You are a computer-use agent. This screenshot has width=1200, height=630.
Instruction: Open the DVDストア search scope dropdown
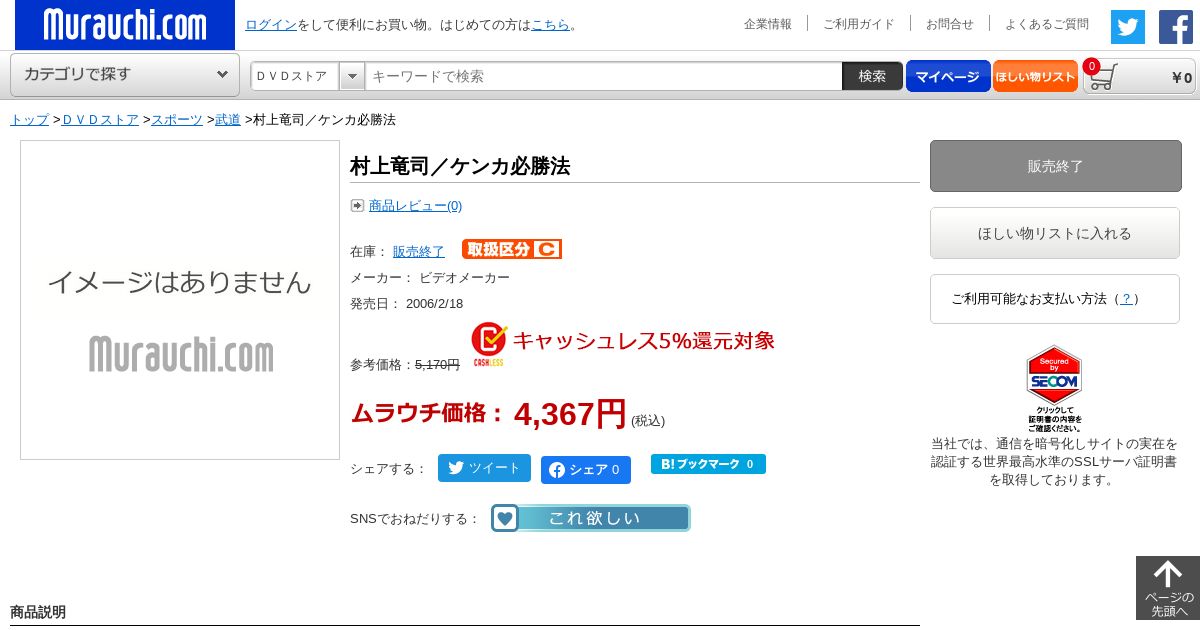(x=308, y=76)
